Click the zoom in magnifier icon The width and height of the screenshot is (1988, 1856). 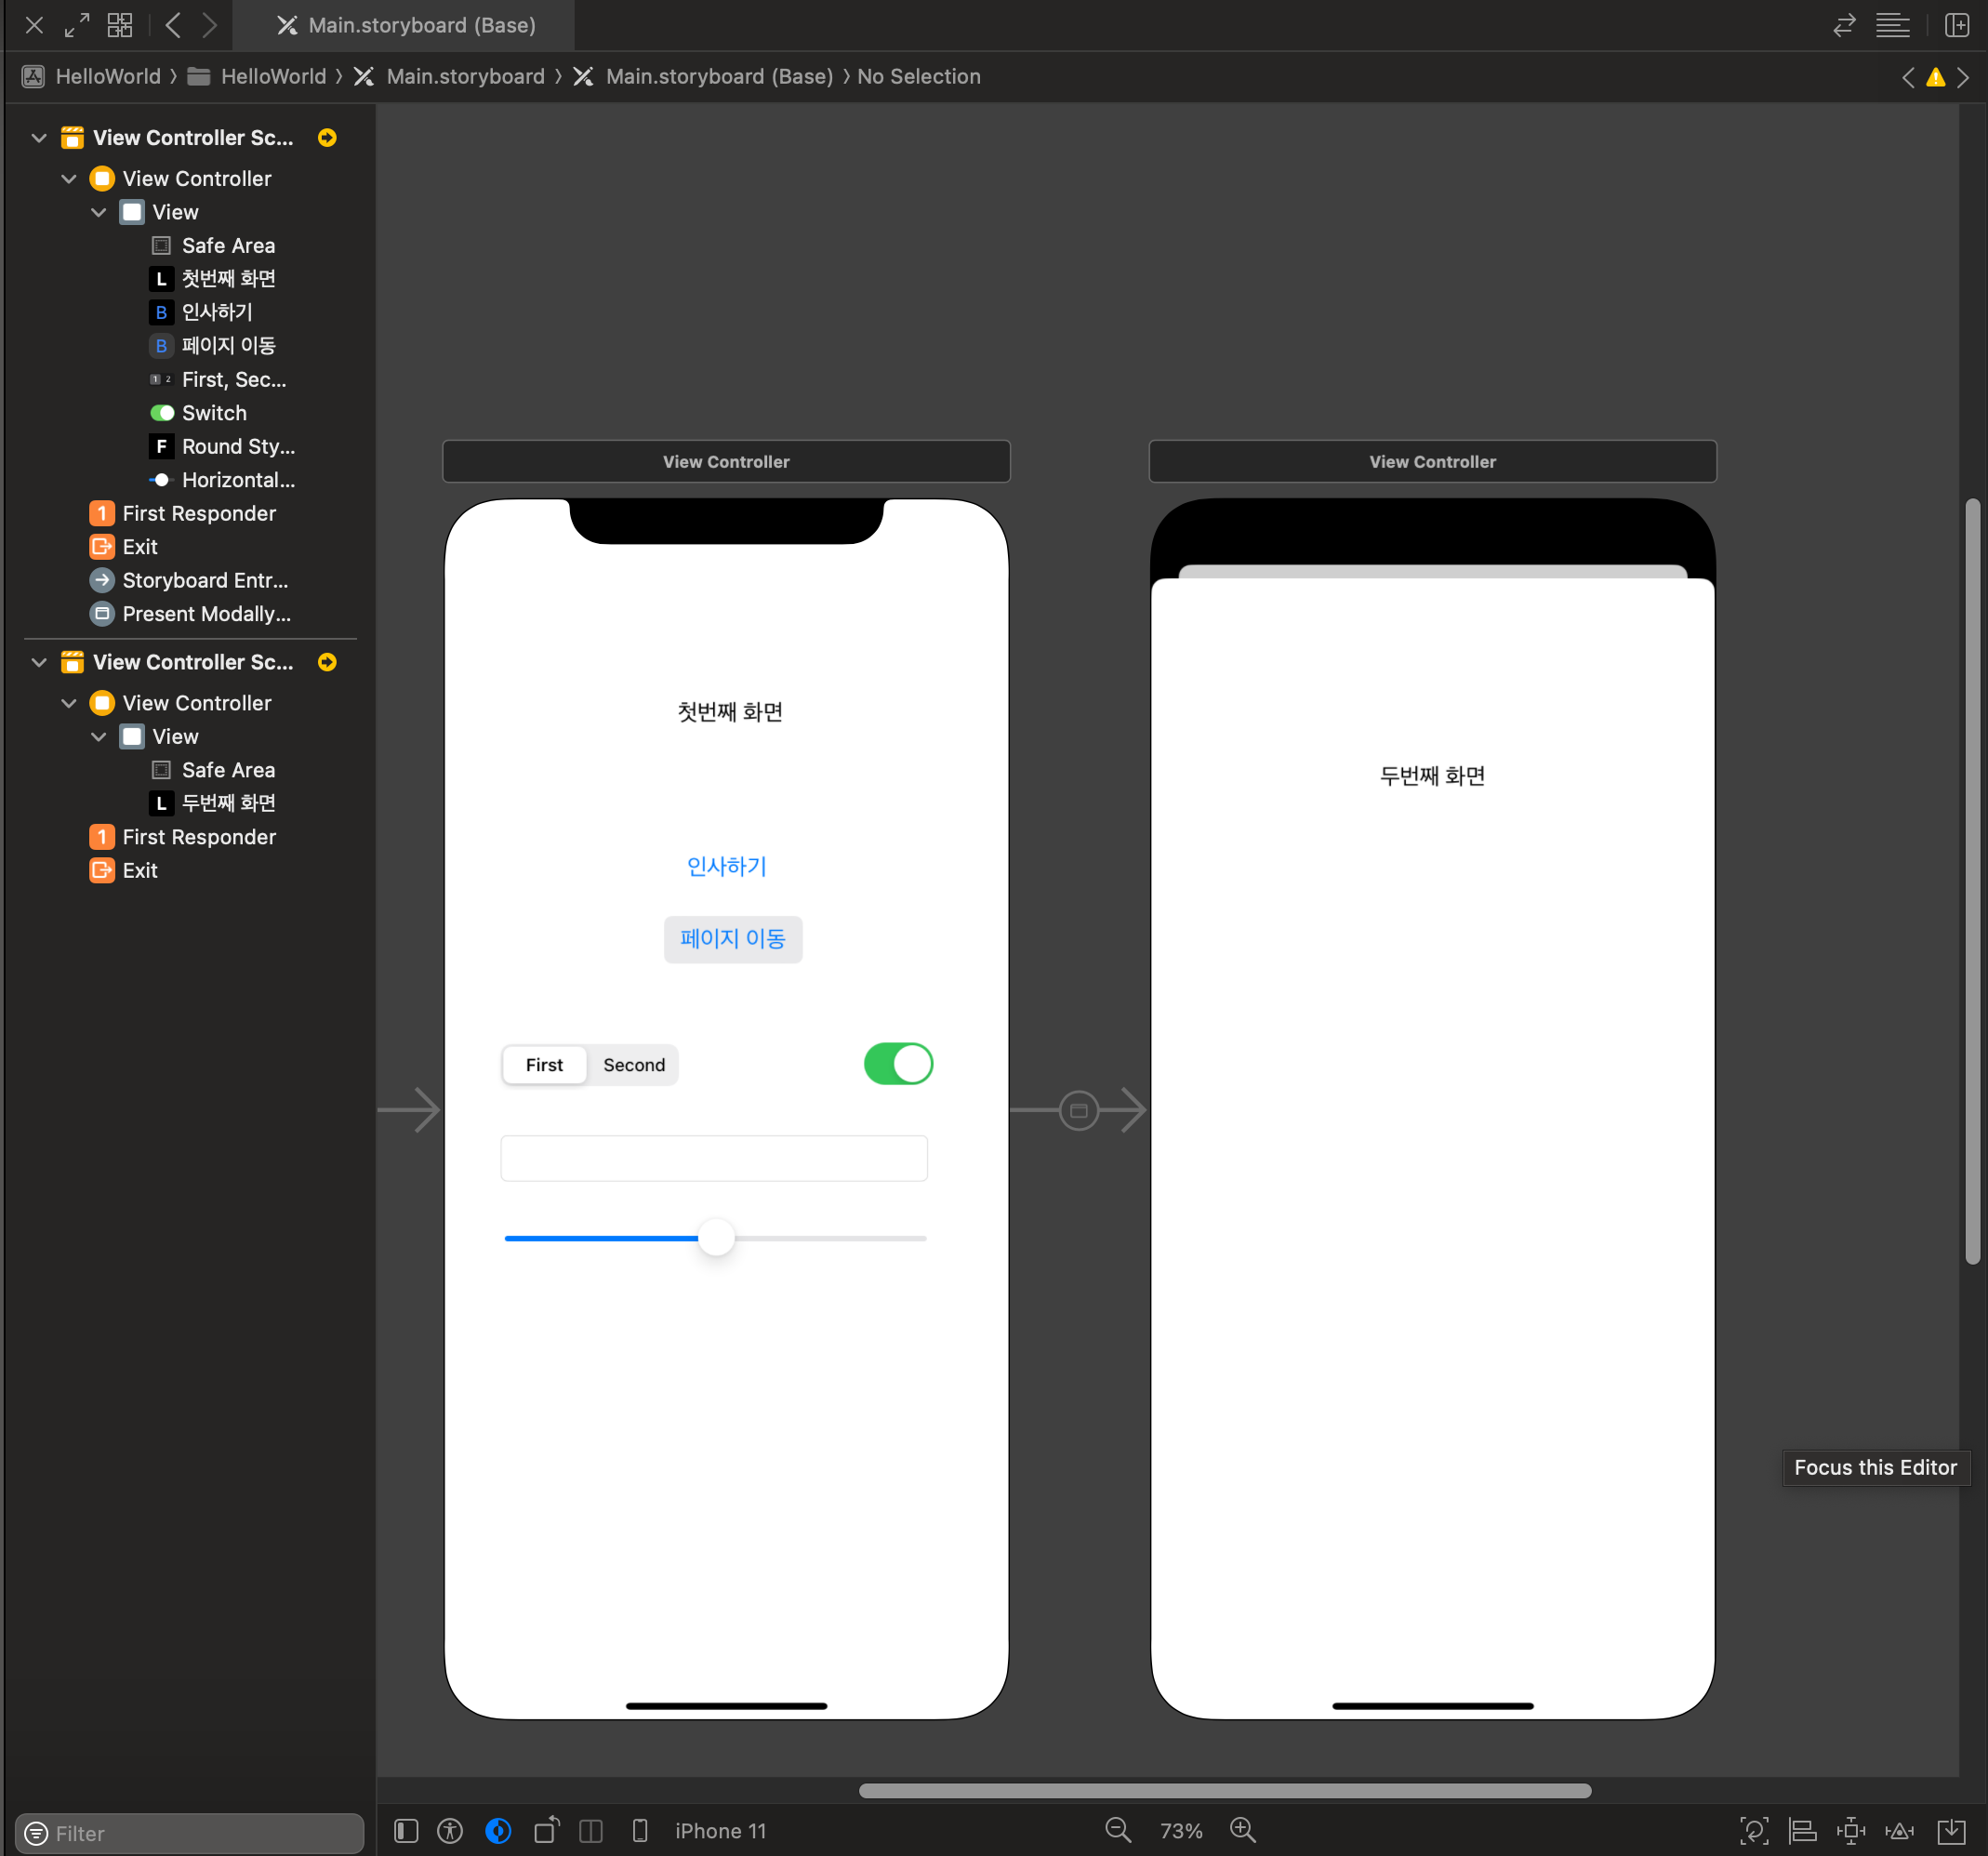1242,1830
